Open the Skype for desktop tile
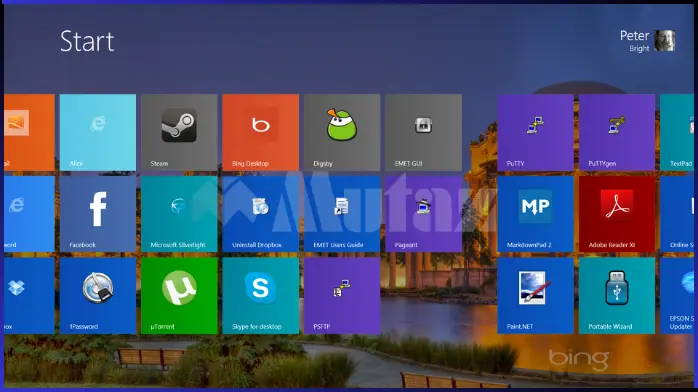The image size is (698, 392). coord(261,296)
